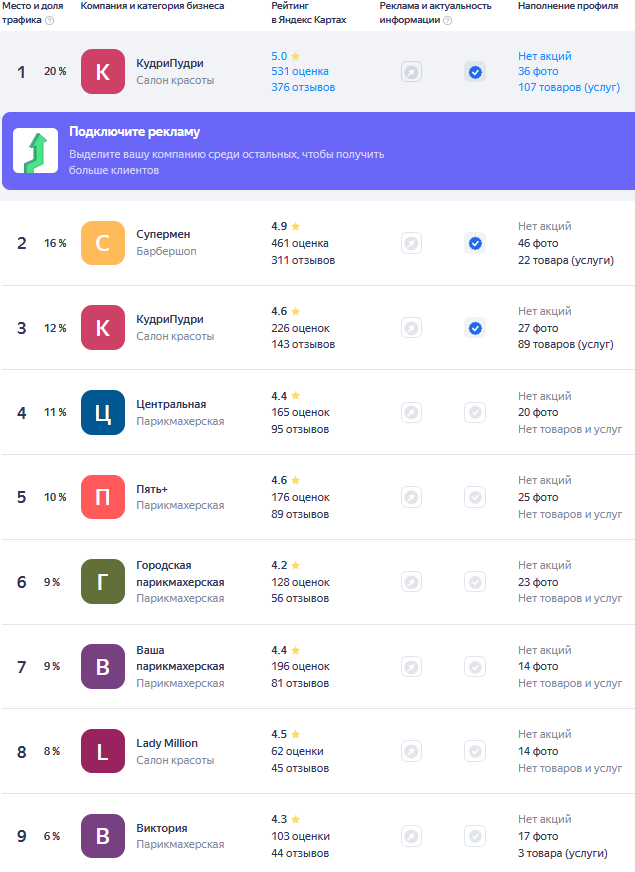Click the blue "Ц" avatar of Центральная
This screenshot has width=635, height=872.
point(103,412)
